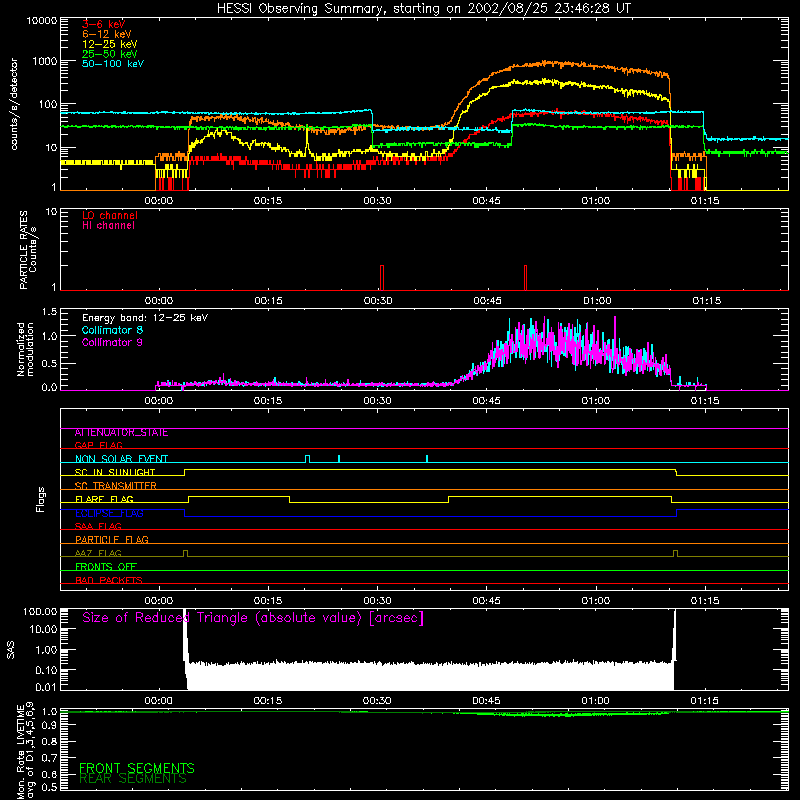
Task: Select the FLARE_FLAG label
Action: coord(104,499)
